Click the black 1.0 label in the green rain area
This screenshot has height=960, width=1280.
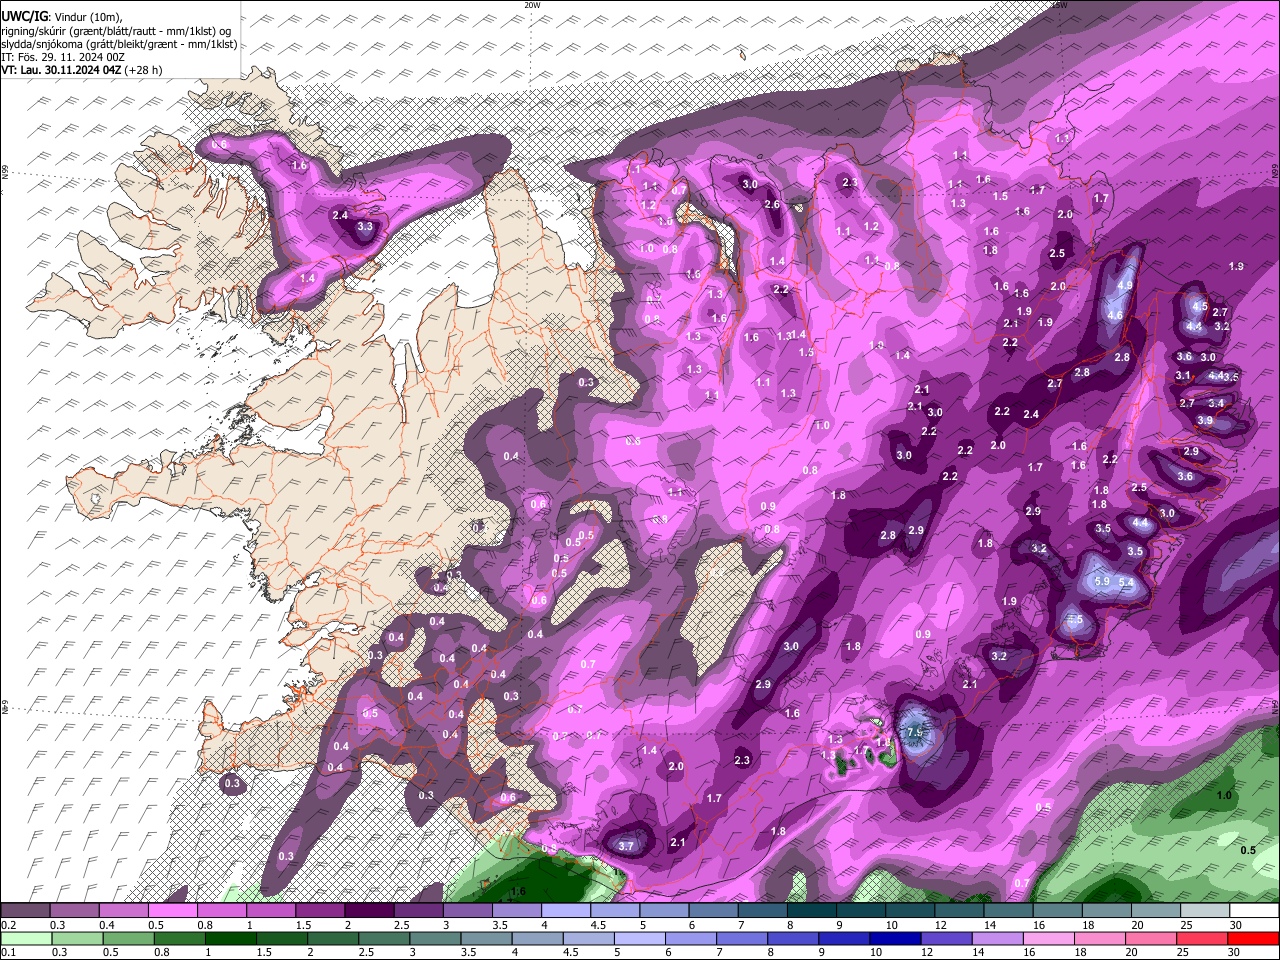[x=1224, y=795]
